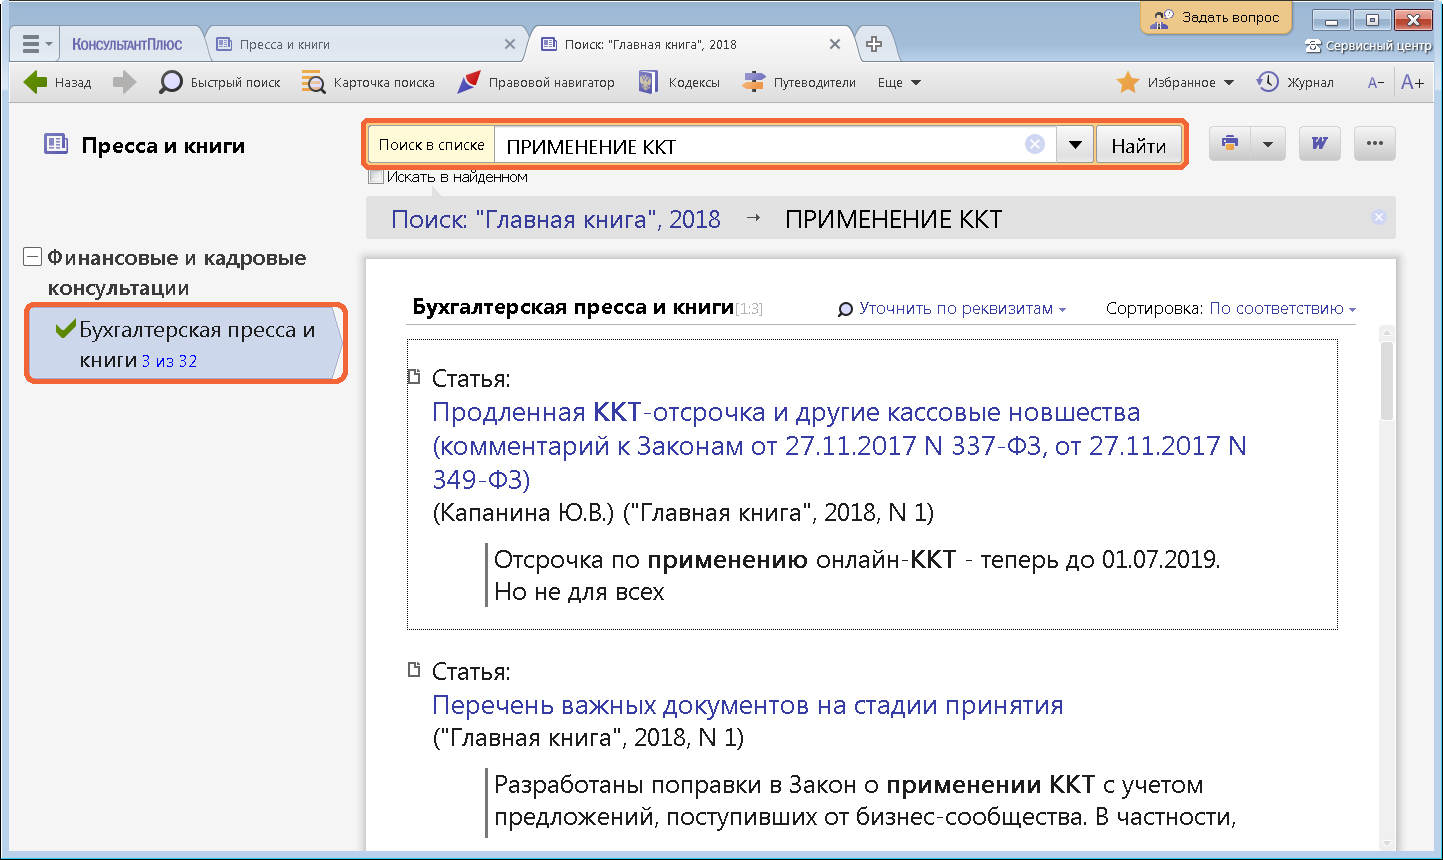
Task: Open the Журнал history
Action: pyautogui.click(x=1295, y=83)
